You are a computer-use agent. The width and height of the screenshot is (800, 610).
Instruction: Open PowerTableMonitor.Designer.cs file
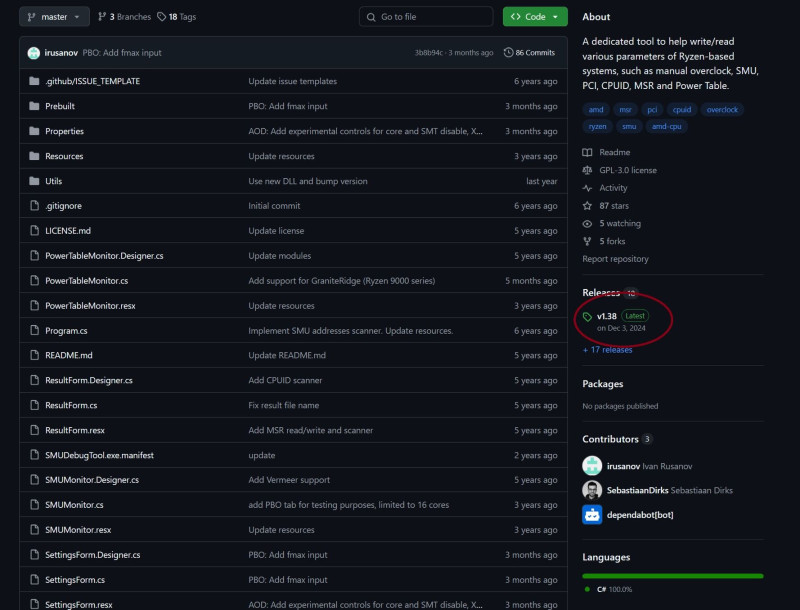(104, 256)
